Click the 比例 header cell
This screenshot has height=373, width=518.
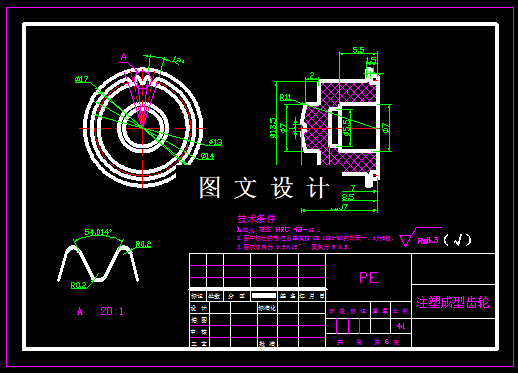401,311
